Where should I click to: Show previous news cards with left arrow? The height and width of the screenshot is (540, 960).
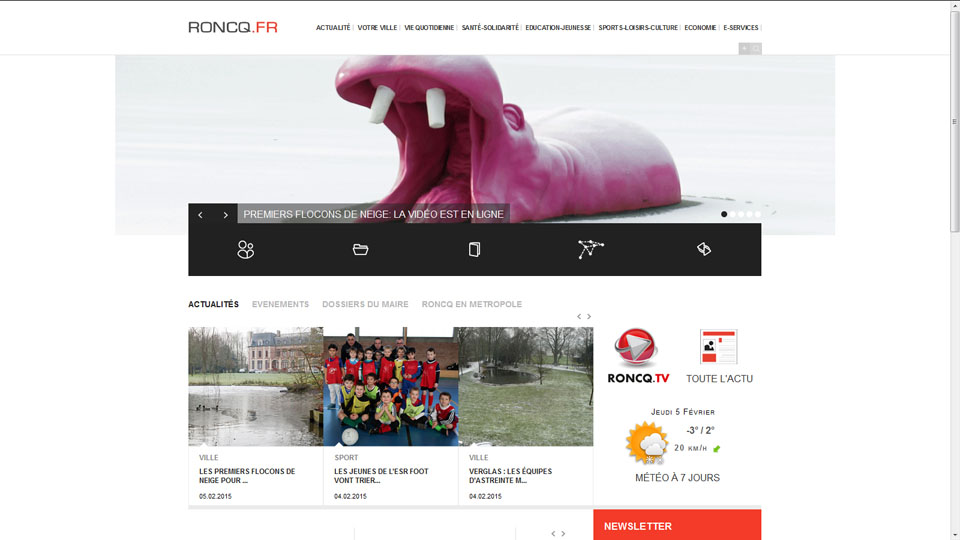point(579,317)
